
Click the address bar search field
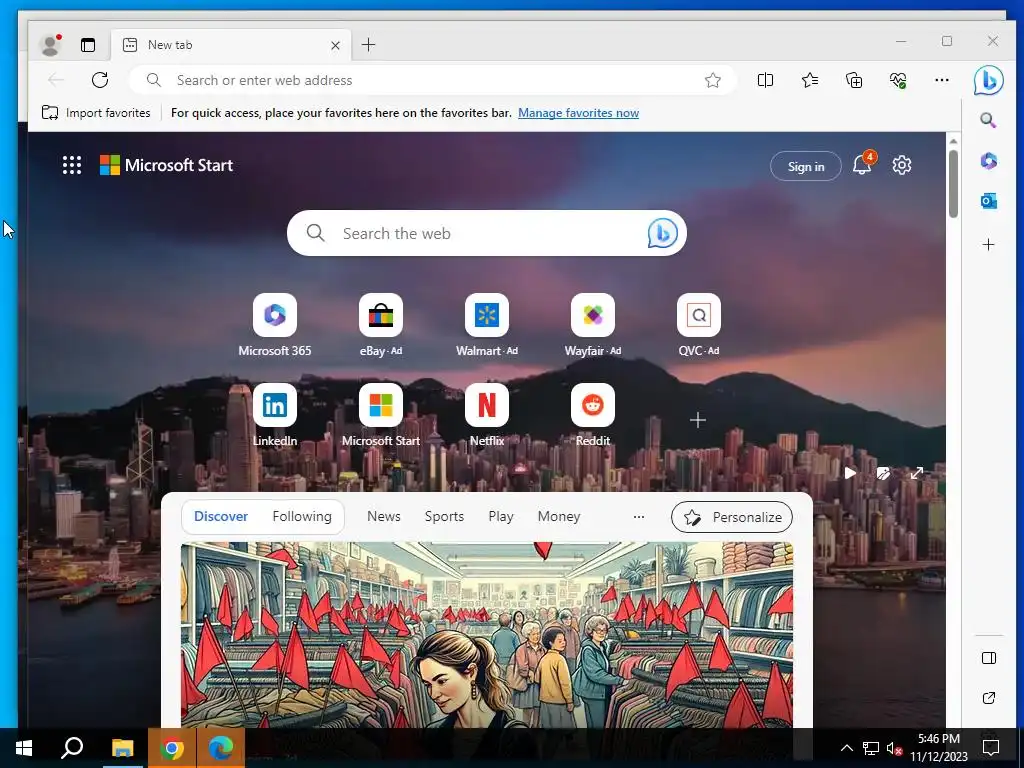point(432,80)
